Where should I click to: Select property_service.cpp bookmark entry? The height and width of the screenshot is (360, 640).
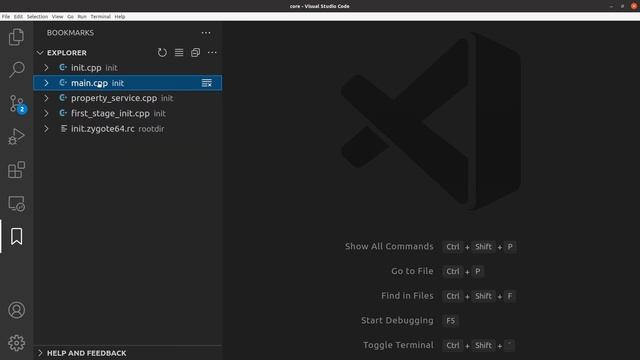tap(128, 98)
